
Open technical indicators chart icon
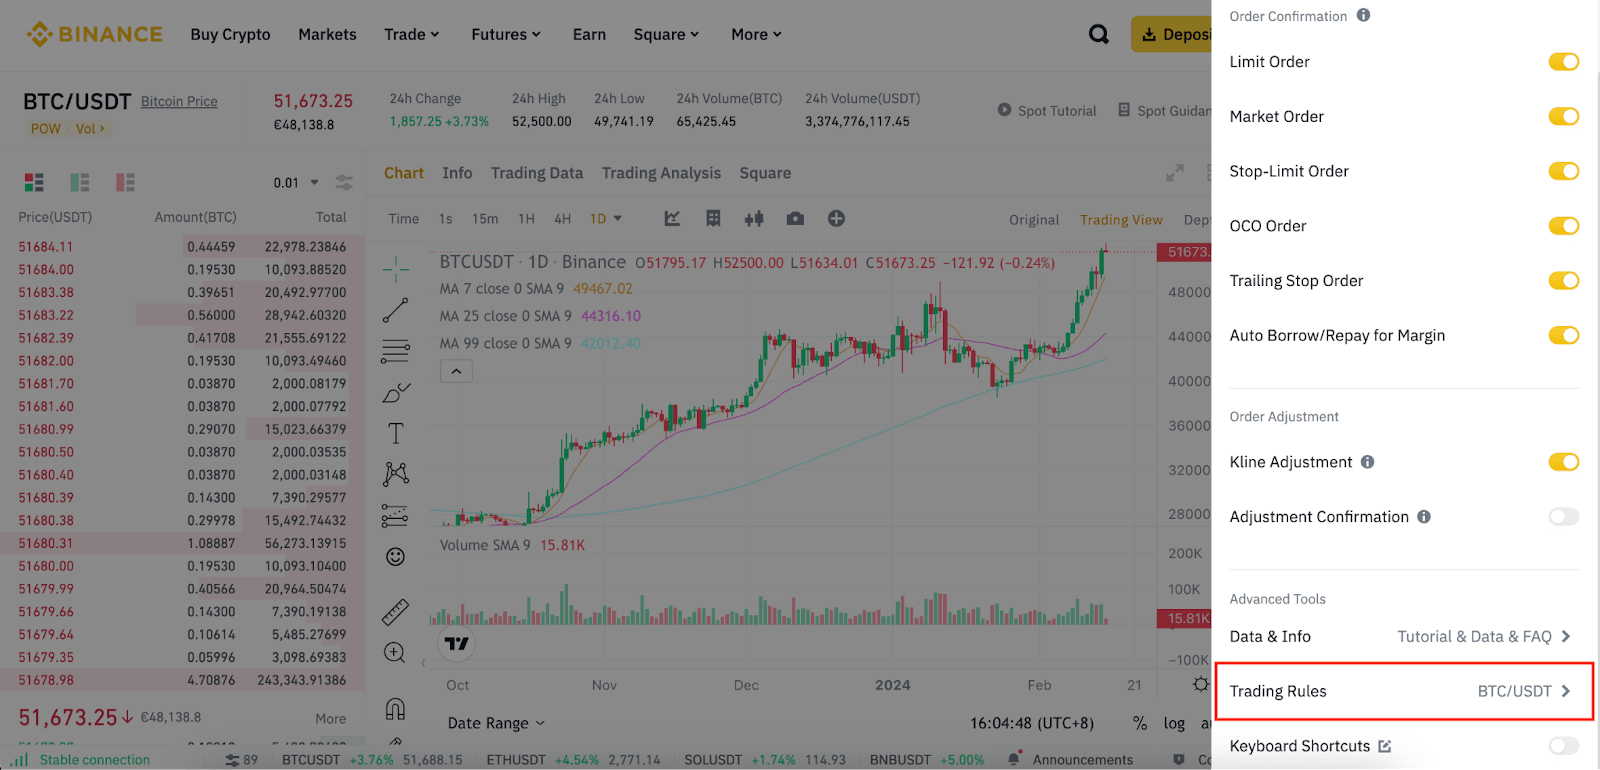(672, 219)
